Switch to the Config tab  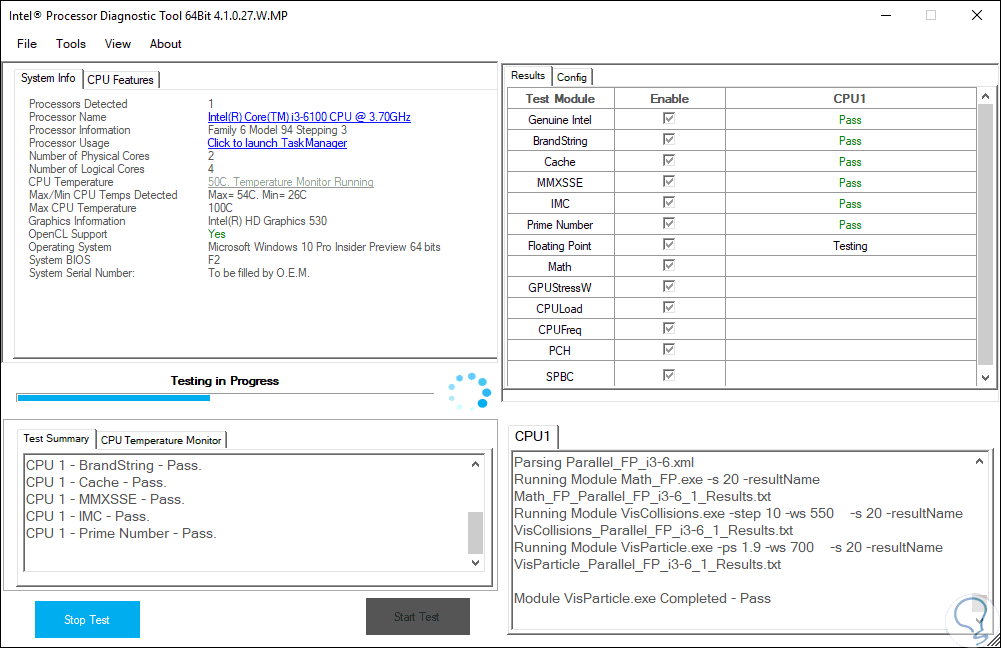coord(571,77)
